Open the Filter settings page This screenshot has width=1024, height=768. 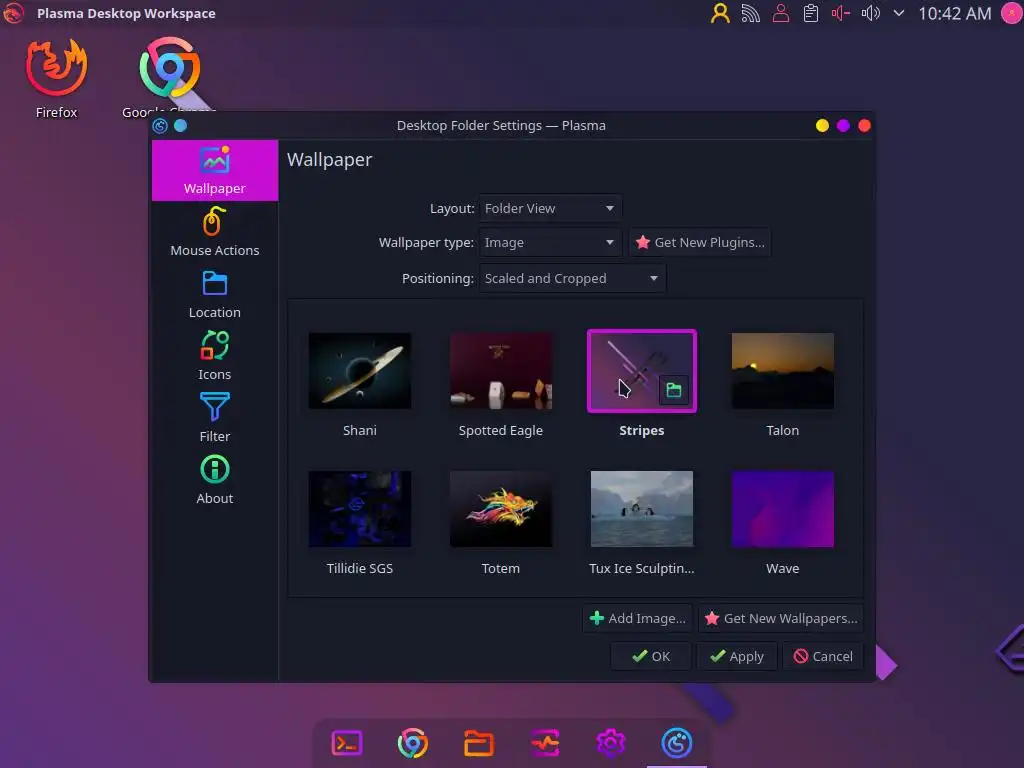pos(215,418)
